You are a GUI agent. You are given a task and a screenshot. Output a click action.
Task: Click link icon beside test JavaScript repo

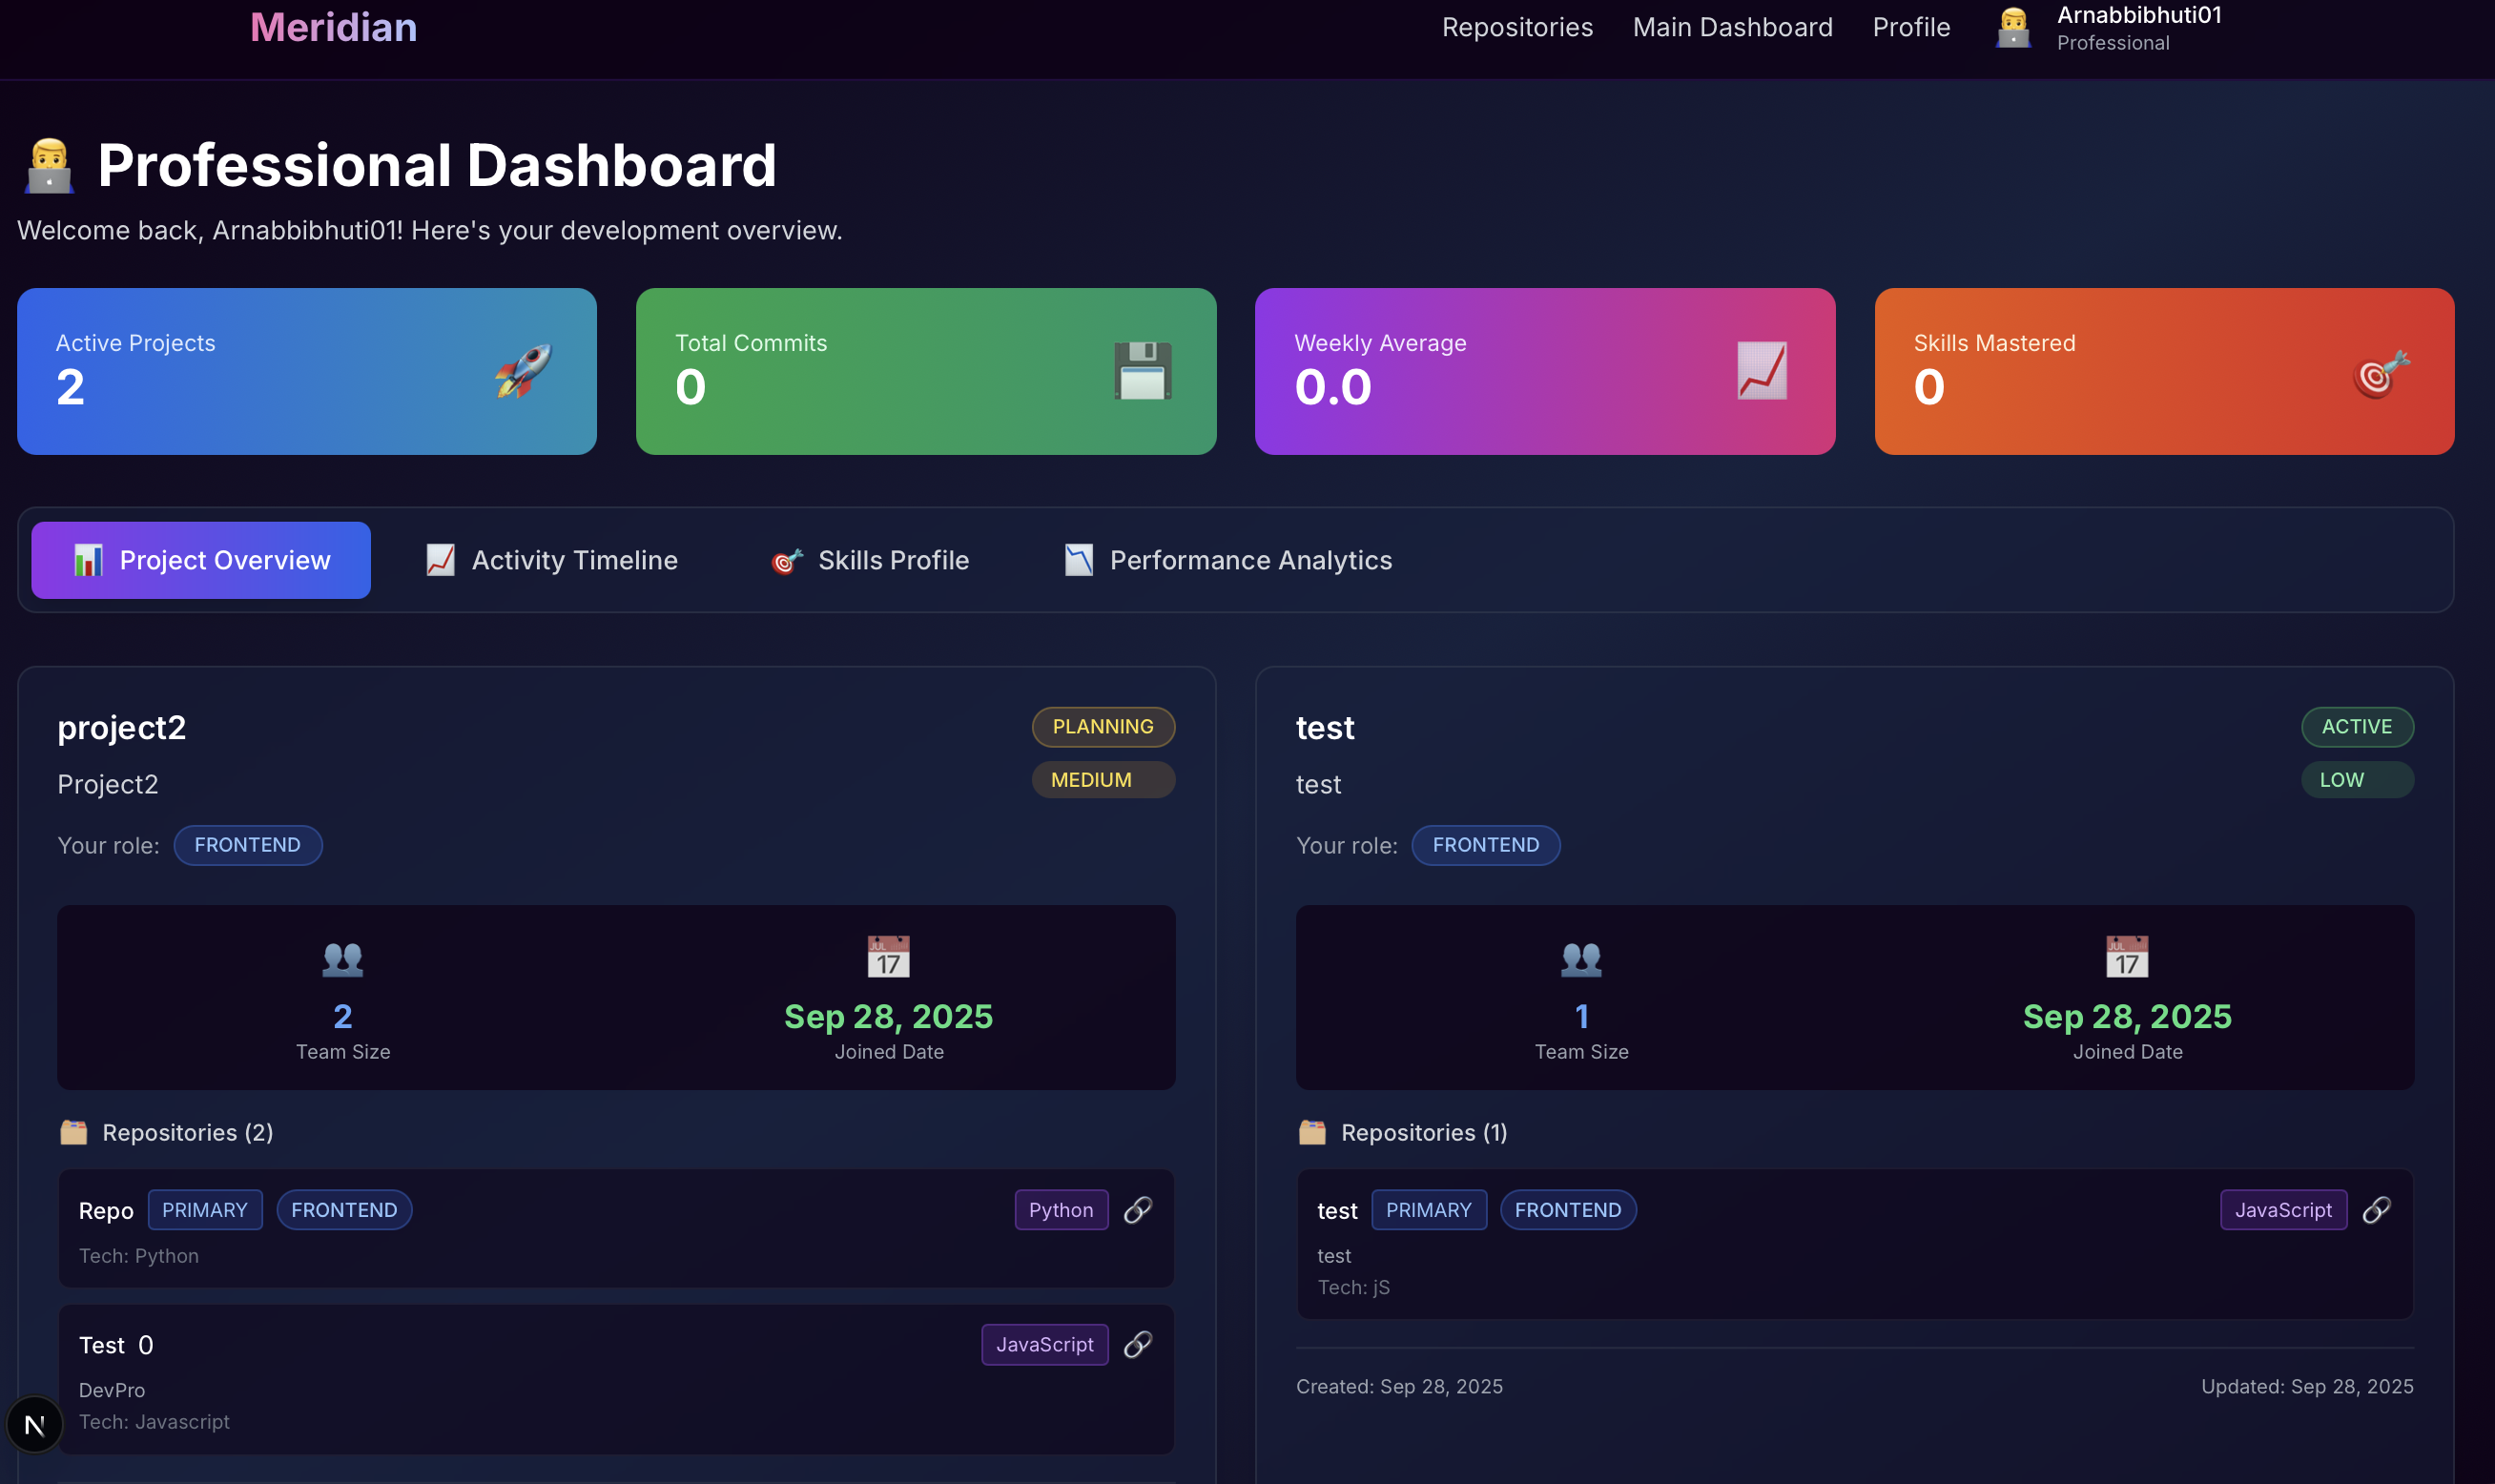(x=2376, y=1210)
